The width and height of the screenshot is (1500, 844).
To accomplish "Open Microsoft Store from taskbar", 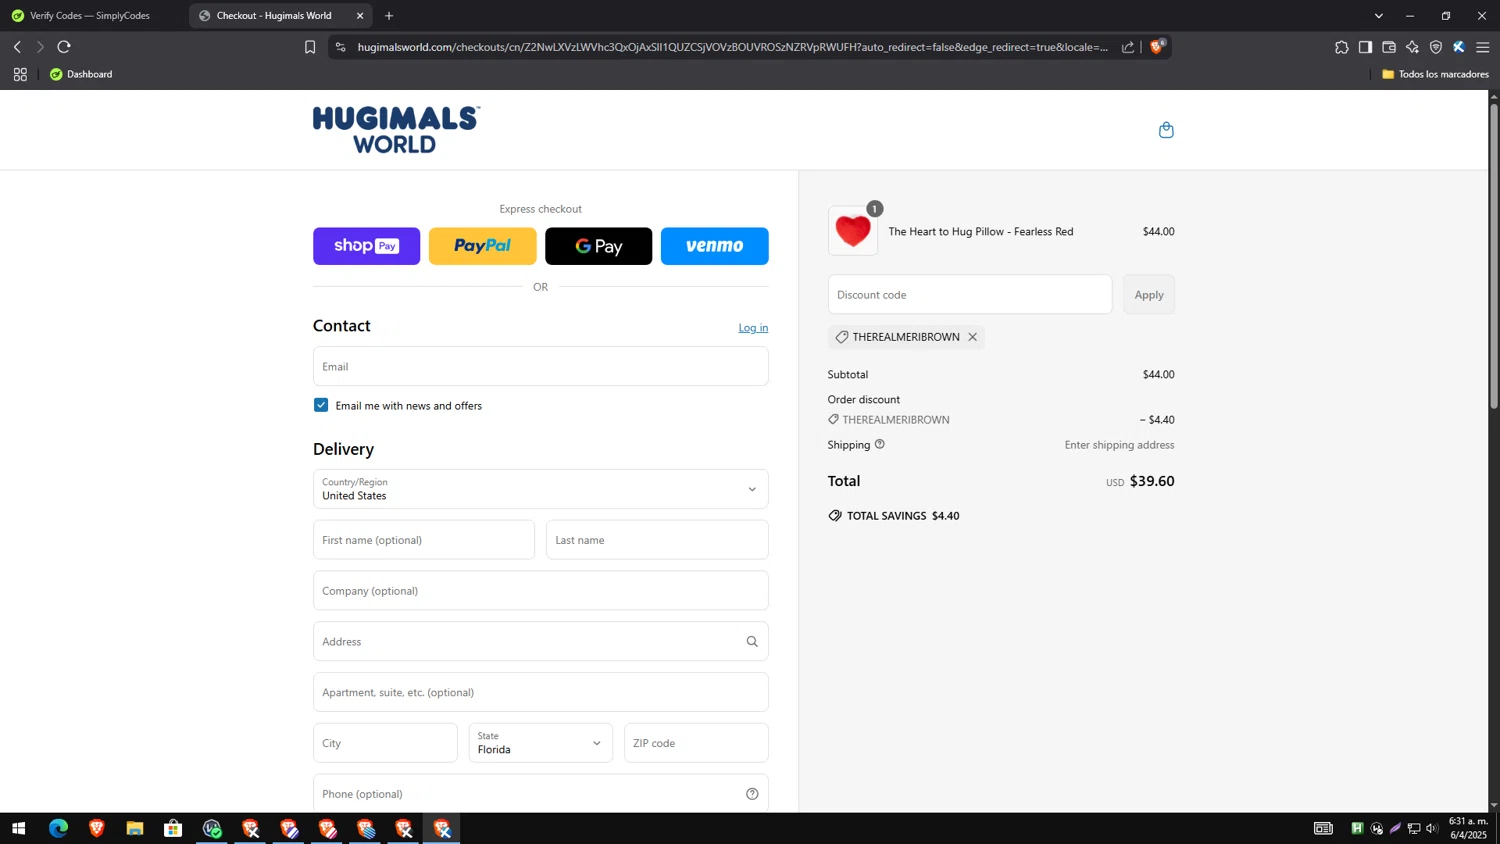I will click(x=173, y=828).
